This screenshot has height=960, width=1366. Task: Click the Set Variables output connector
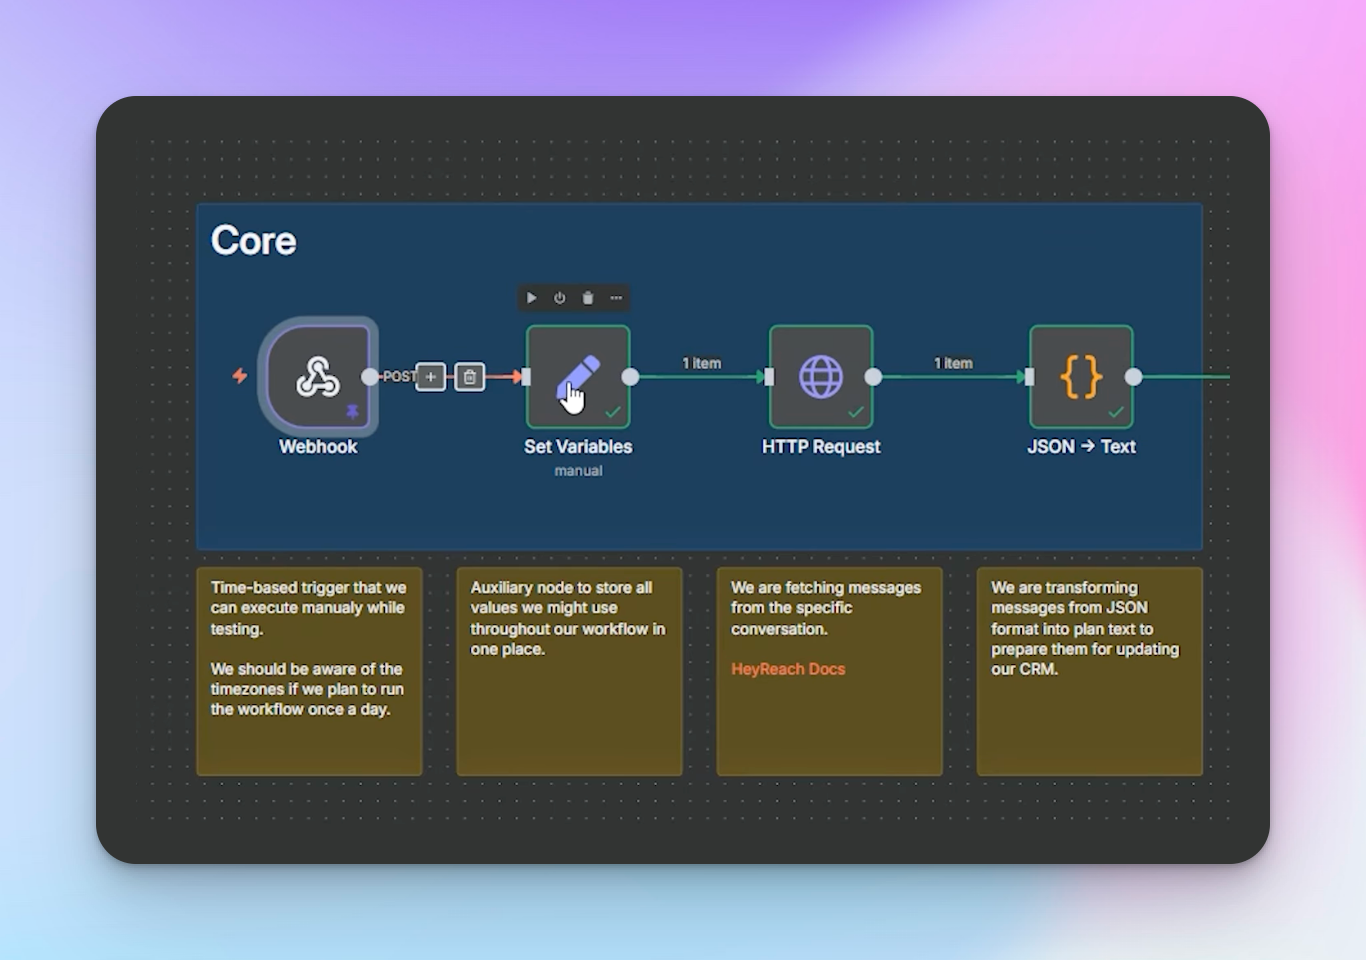point(630,377)
